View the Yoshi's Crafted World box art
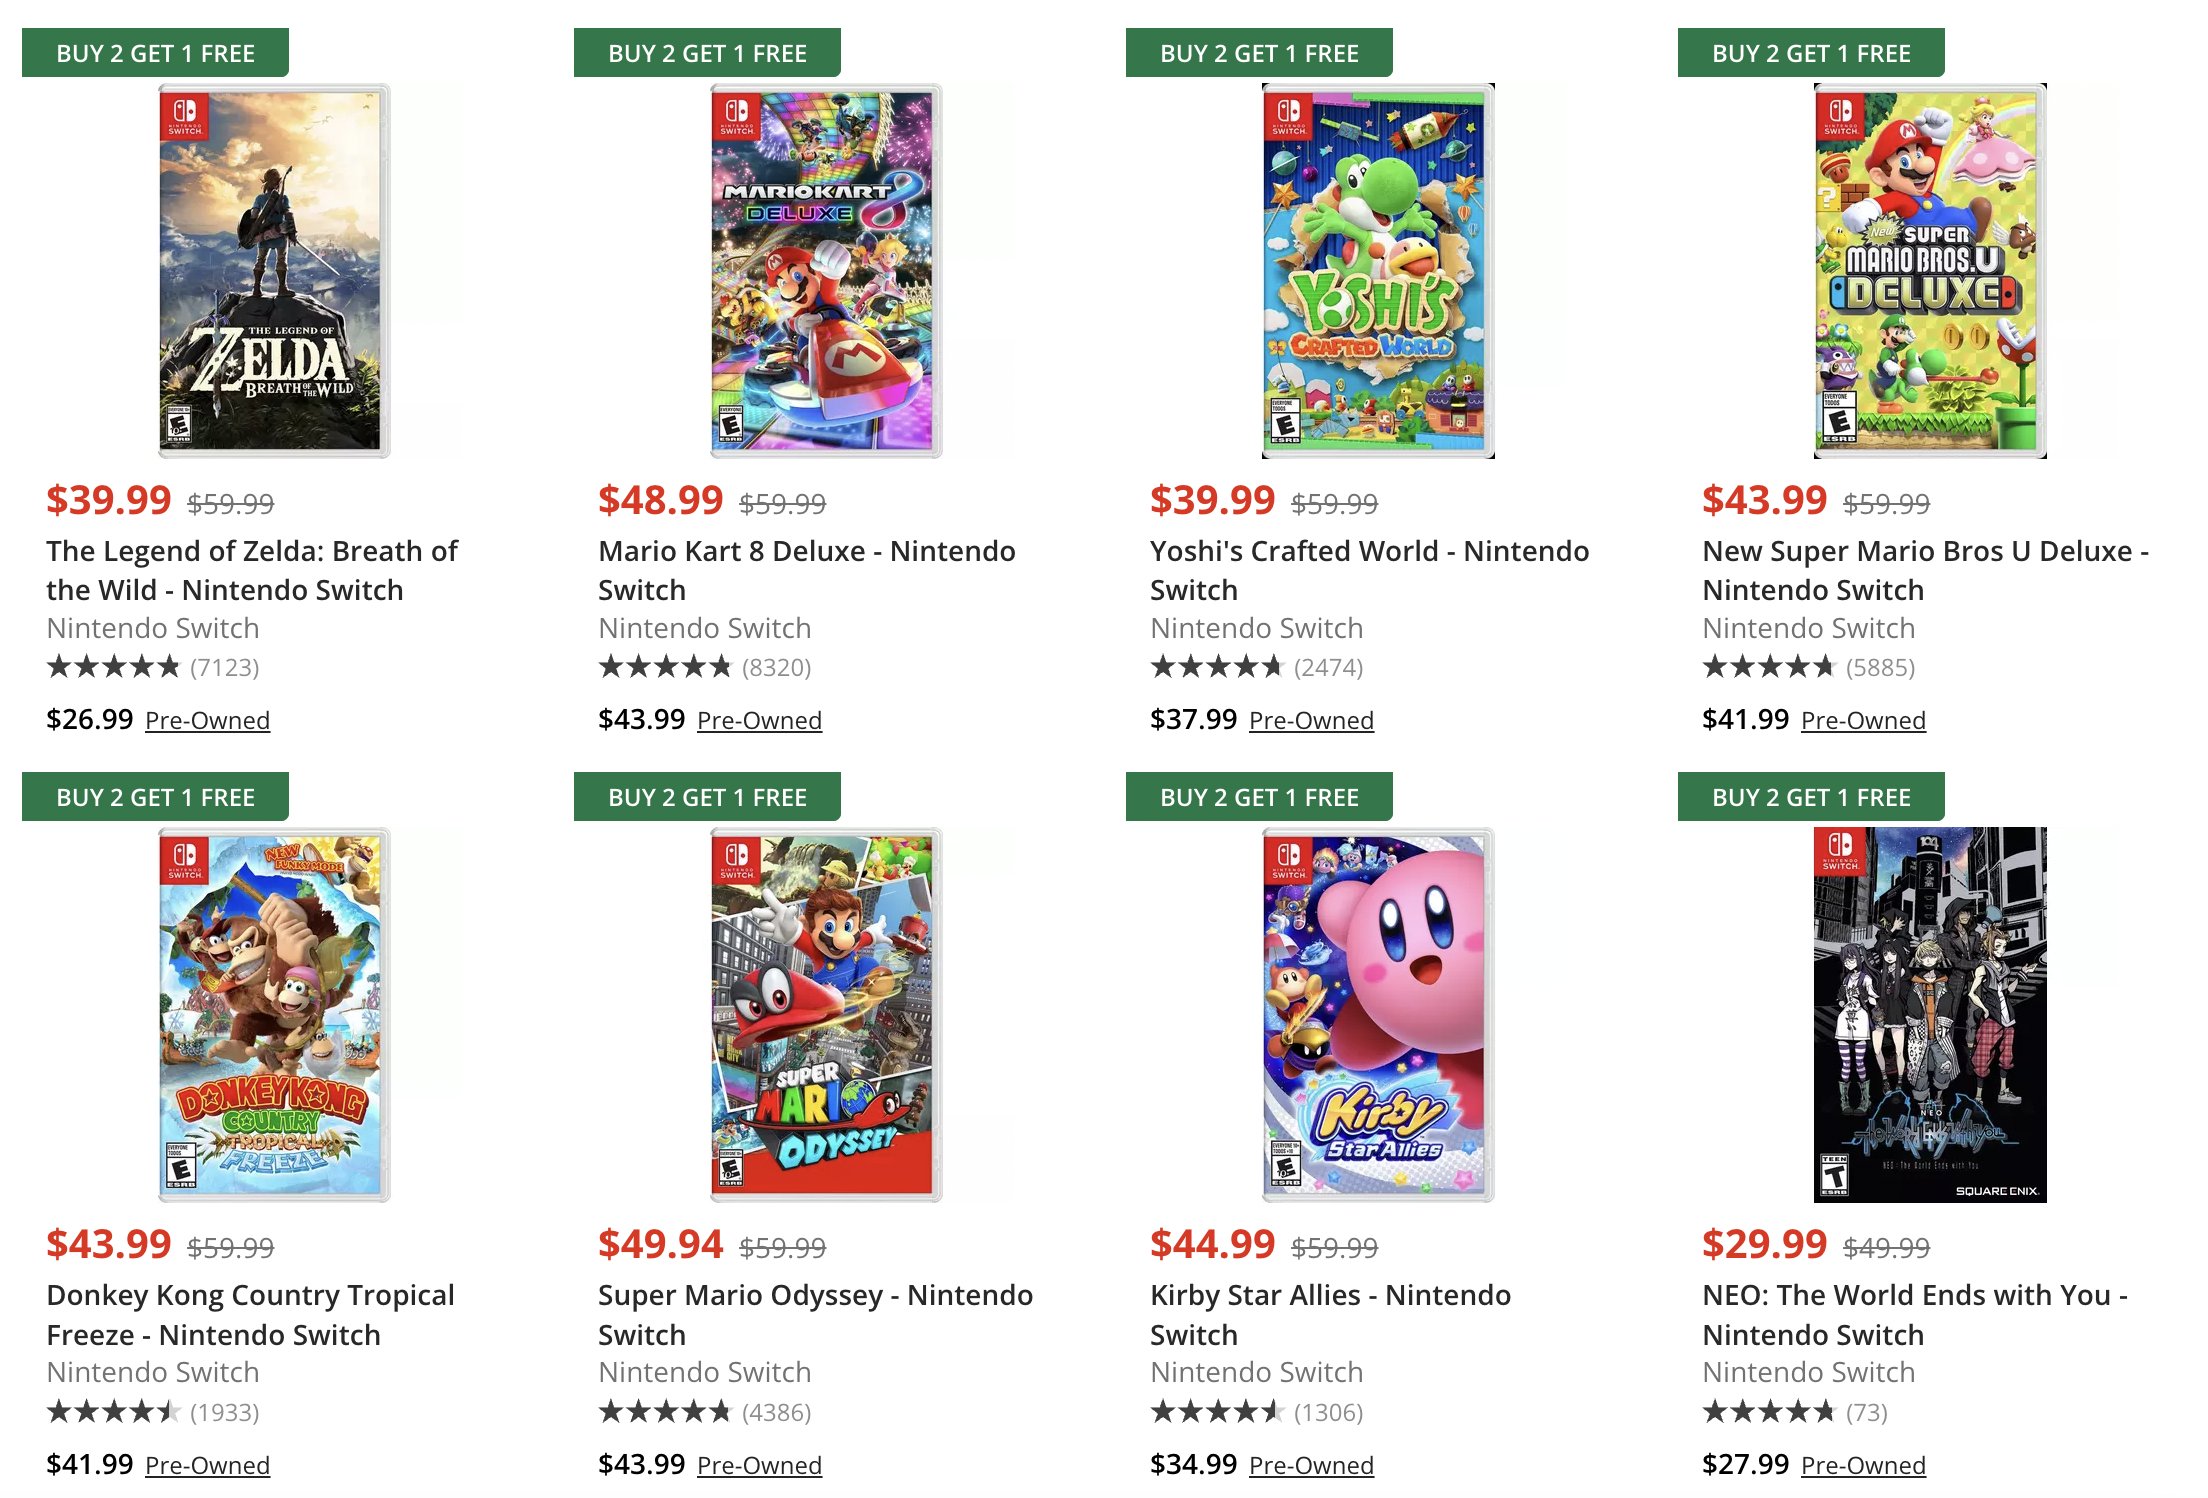The image size is (2208, 1498). pyautogui.click(x=1378, y=271)
